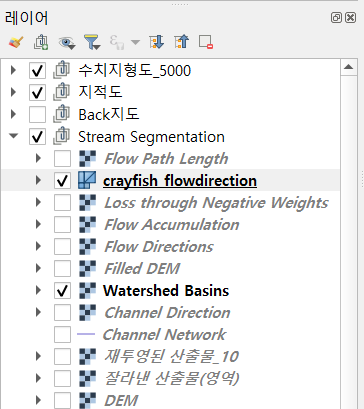Click the Flow Directions raster icon
364x409 pixels.
88,246
